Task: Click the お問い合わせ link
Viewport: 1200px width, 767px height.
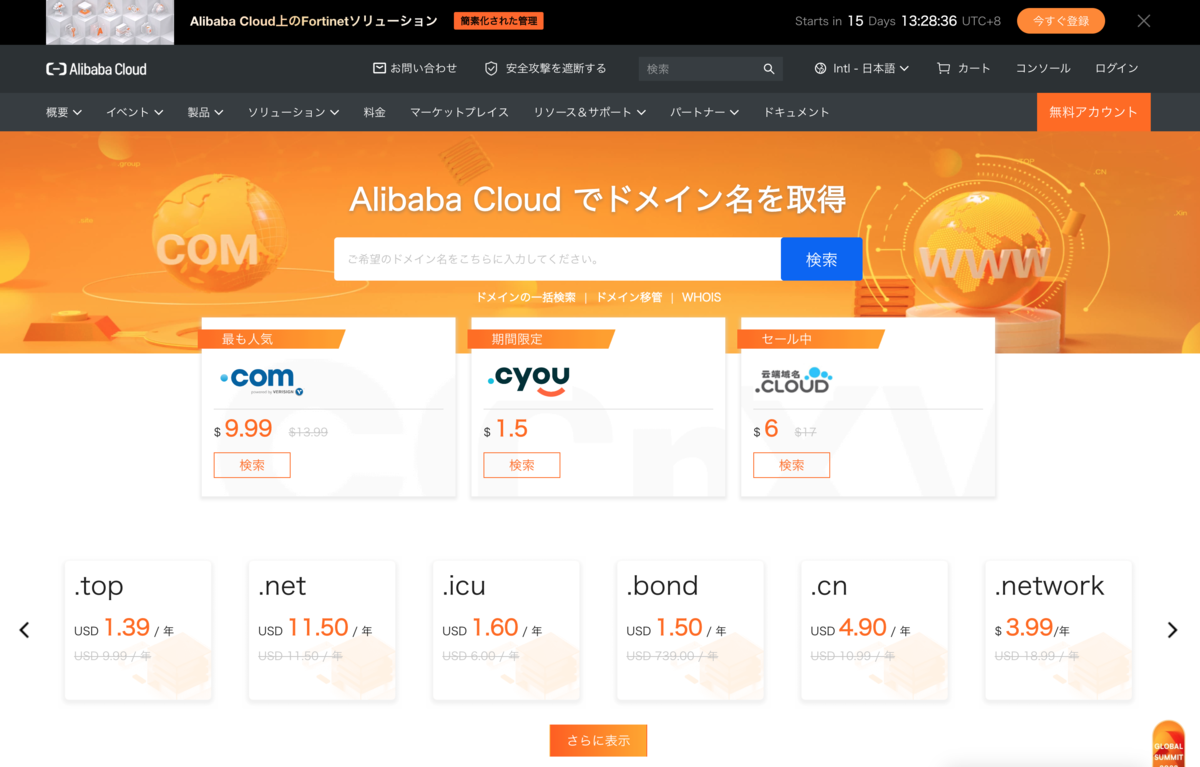Action: tap(424, 69)
